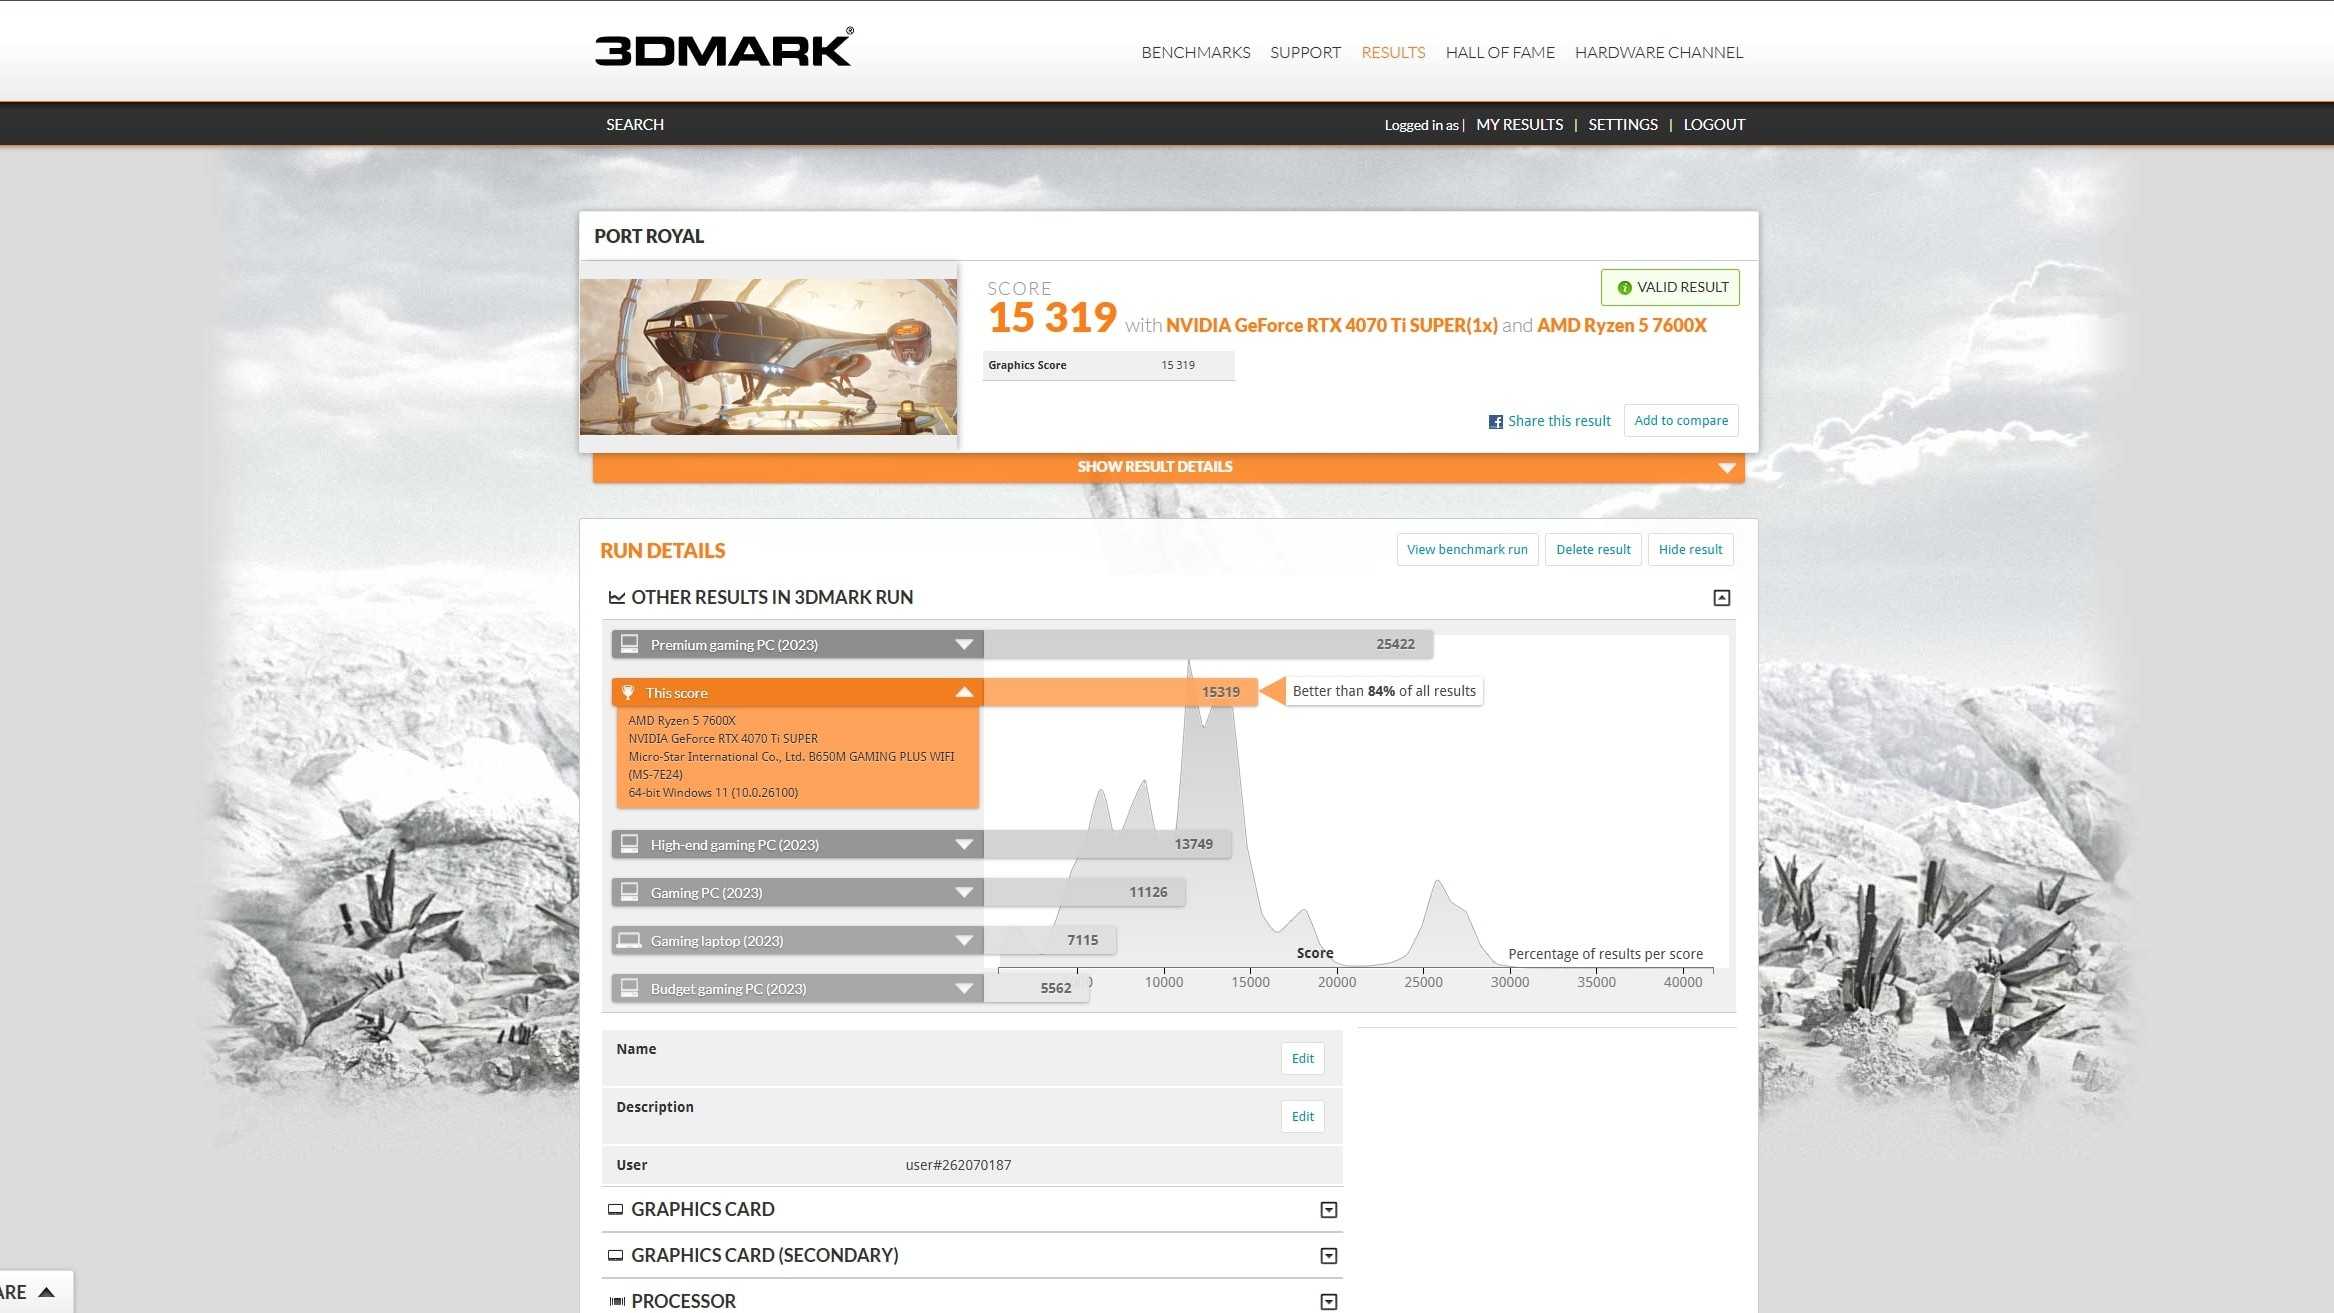2334x1313 pixels.
Task: Expand the PROCESSOR section
Action: [x=1328, y=1302]
